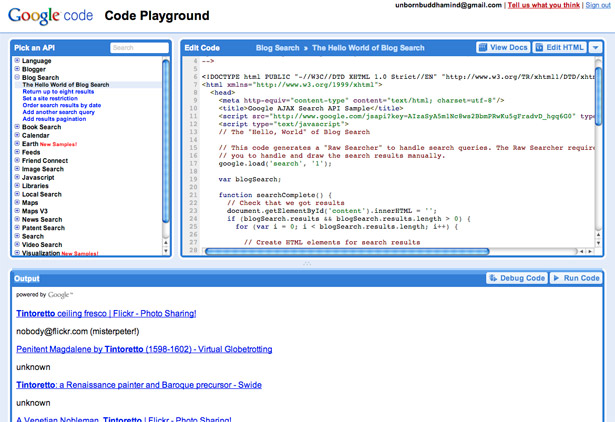
Task: Open Add results pagination sample
Action: pos(54,119)
